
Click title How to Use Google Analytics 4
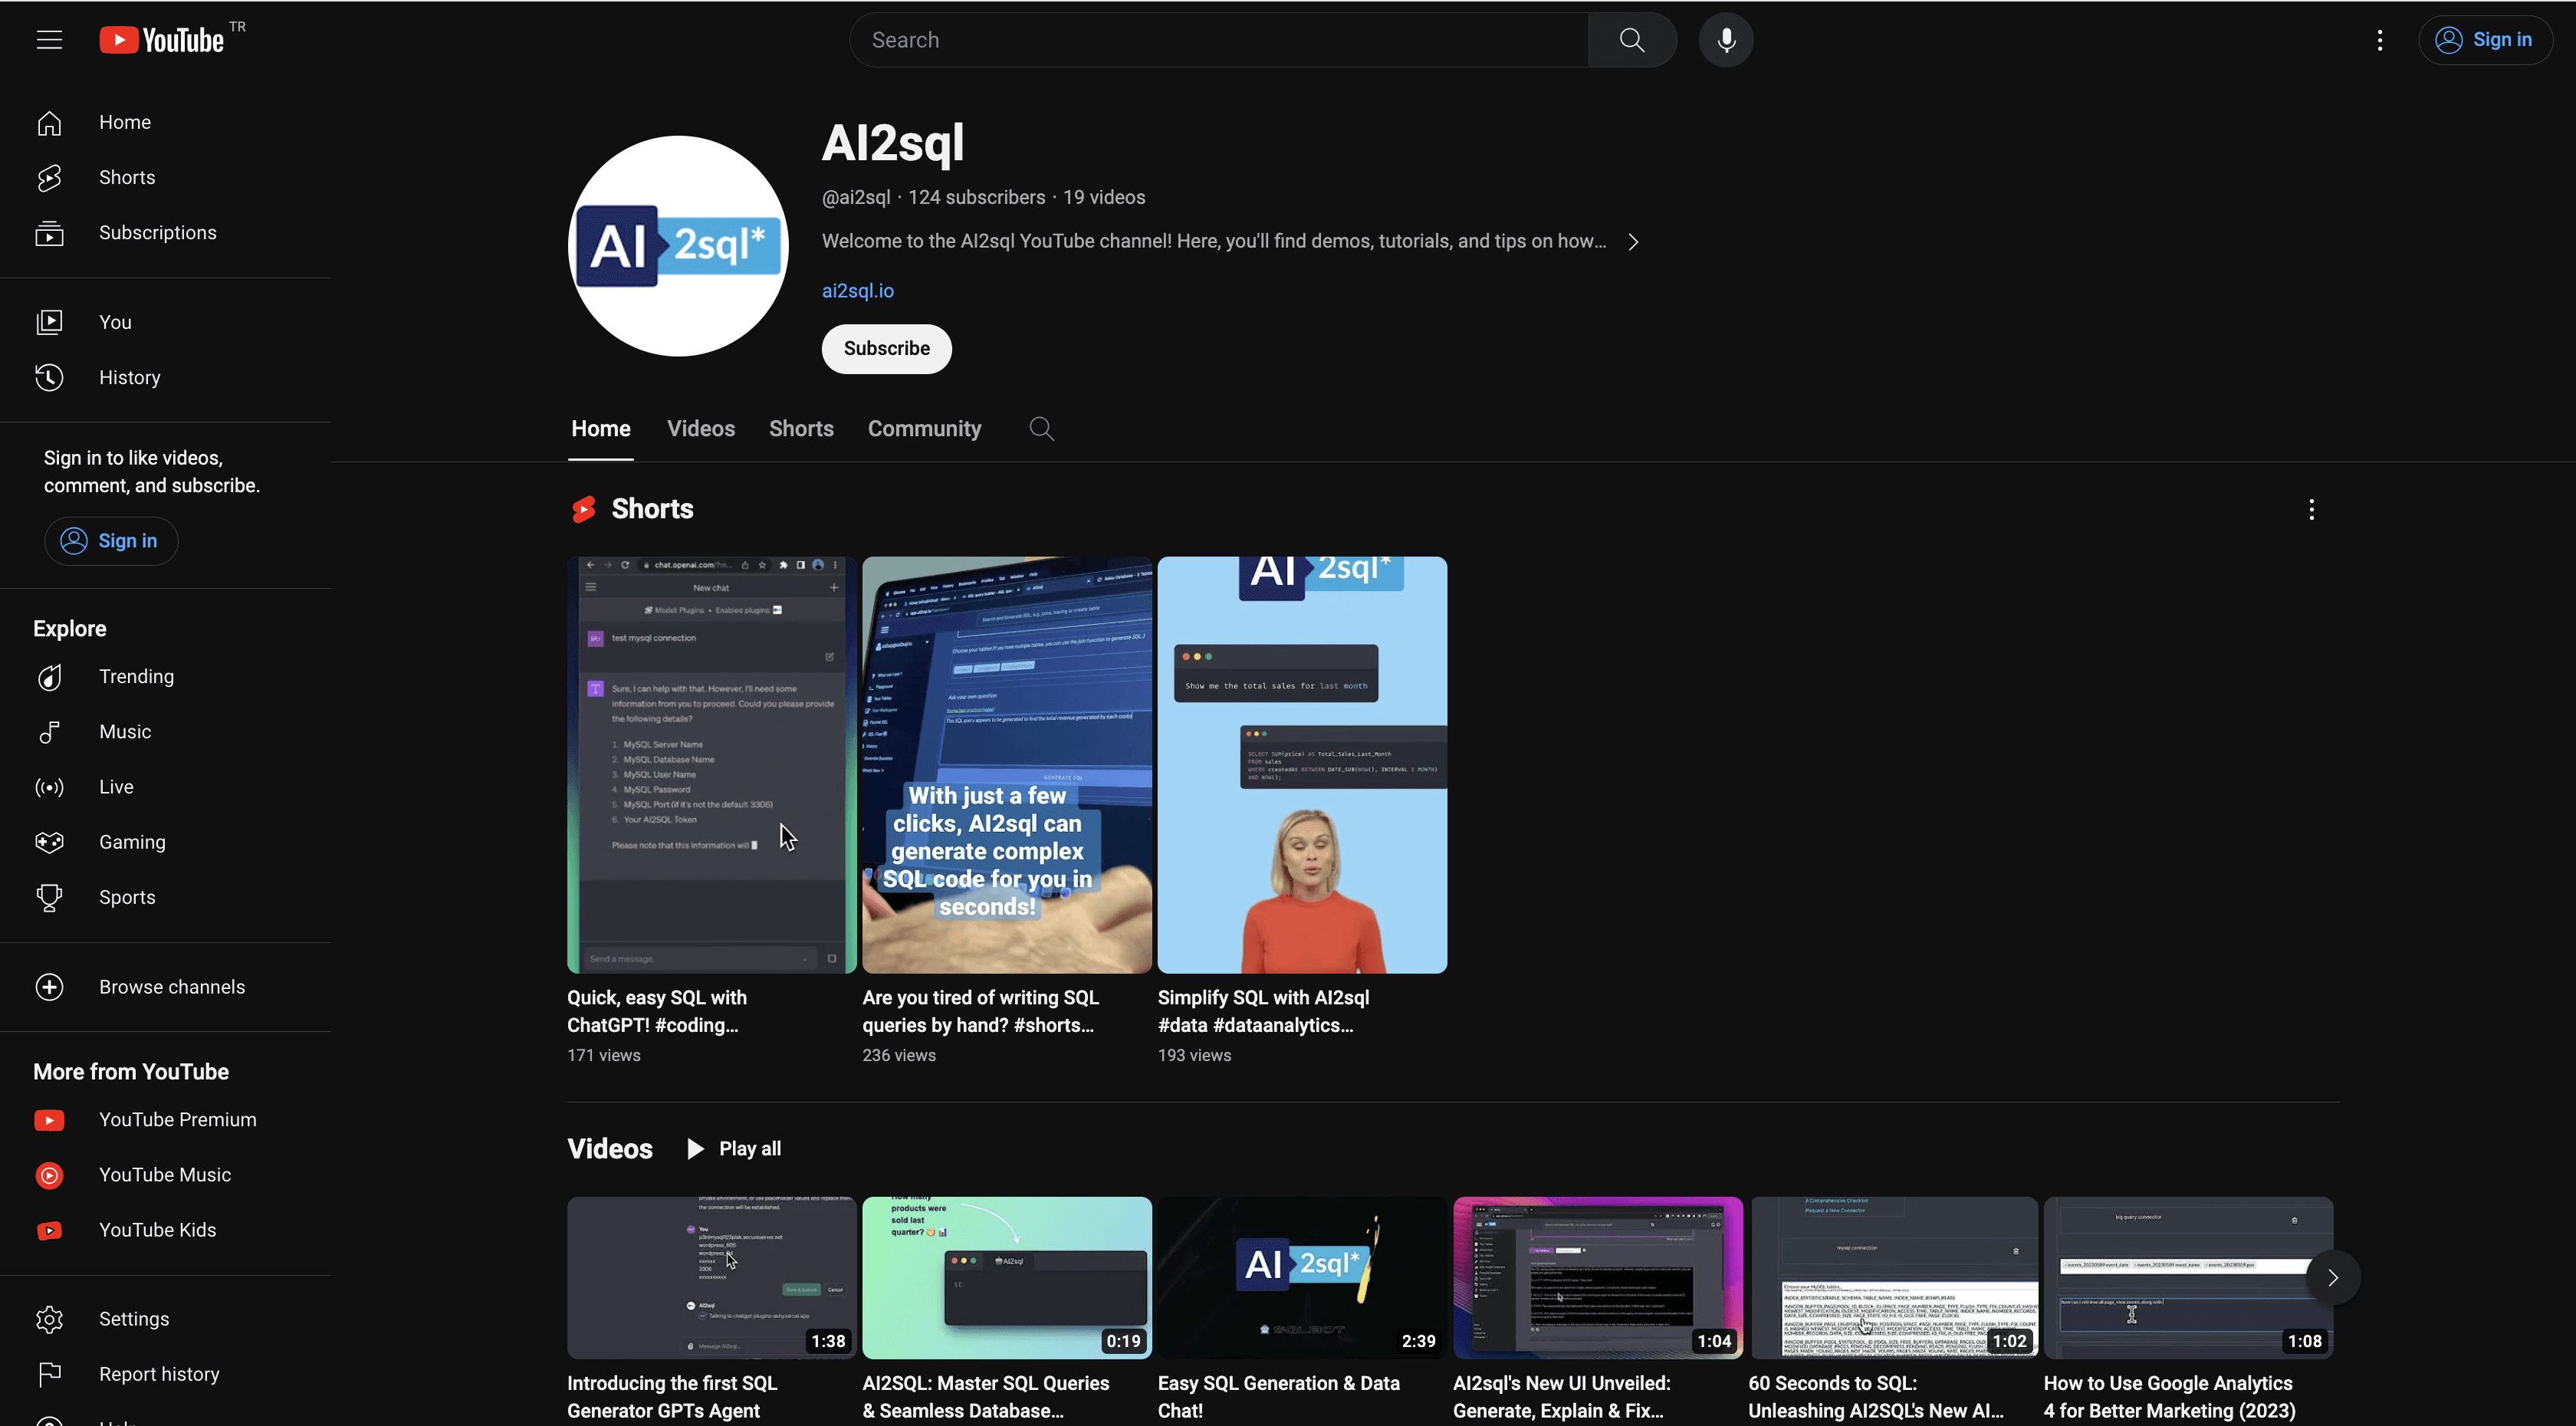(x=2169, y=1396)
